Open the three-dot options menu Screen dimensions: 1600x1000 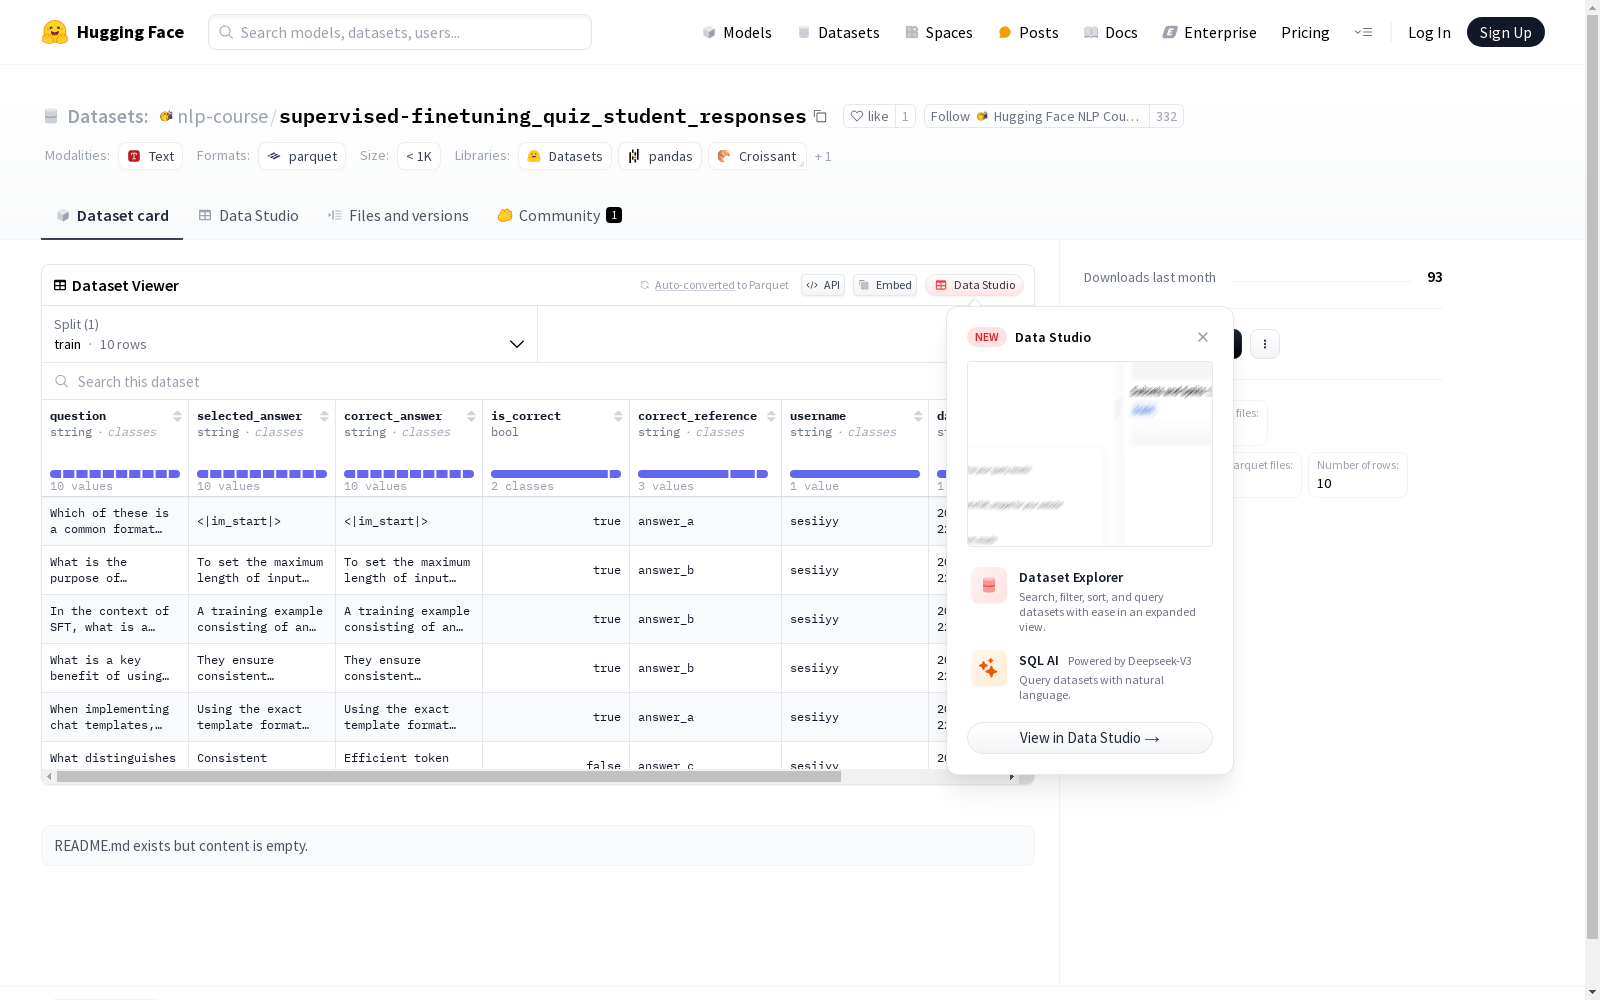tap(1265, 344)
